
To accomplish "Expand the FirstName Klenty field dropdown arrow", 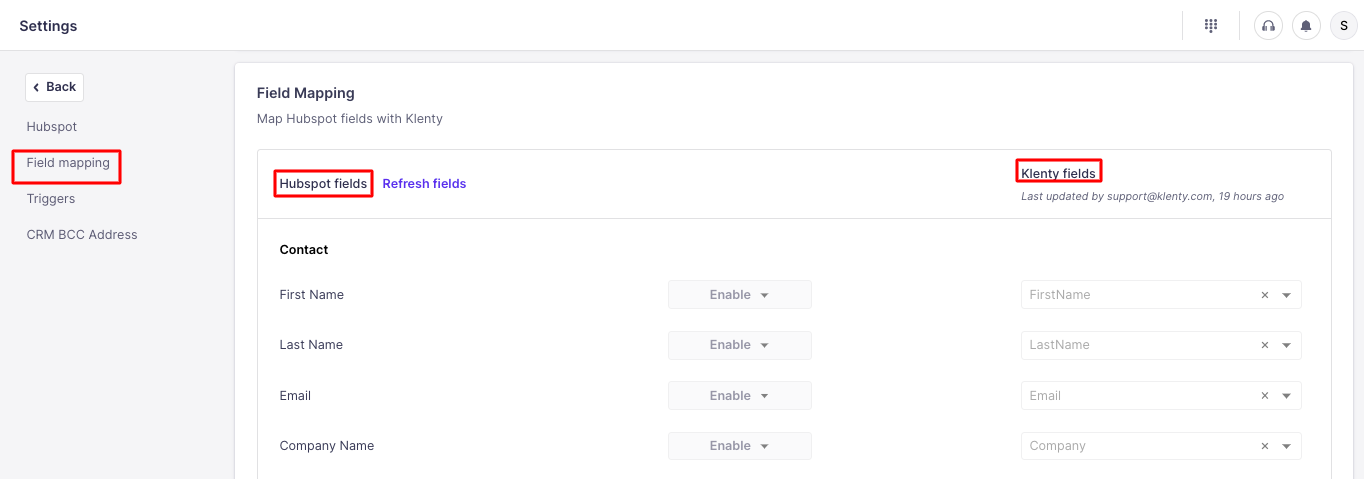I will (1286, 295).
